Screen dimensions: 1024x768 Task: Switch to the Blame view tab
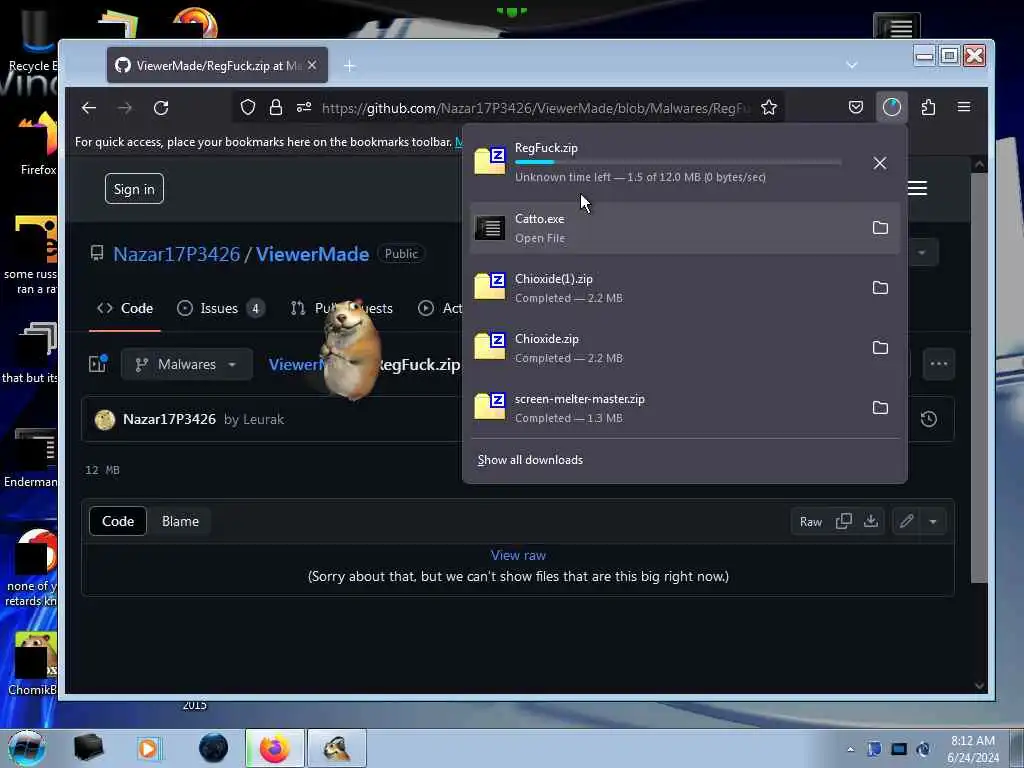pos(180,521)
